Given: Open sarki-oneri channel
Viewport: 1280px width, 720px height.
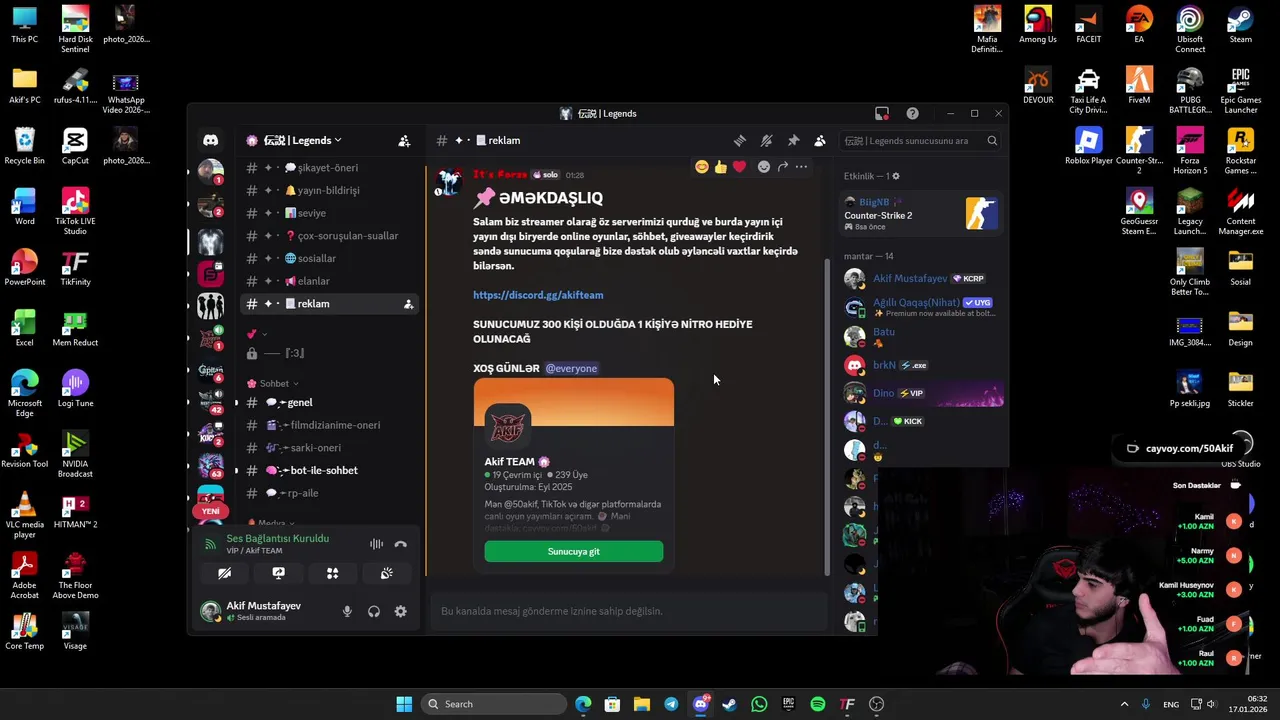Looking at the screenshot, I should 328,448.
